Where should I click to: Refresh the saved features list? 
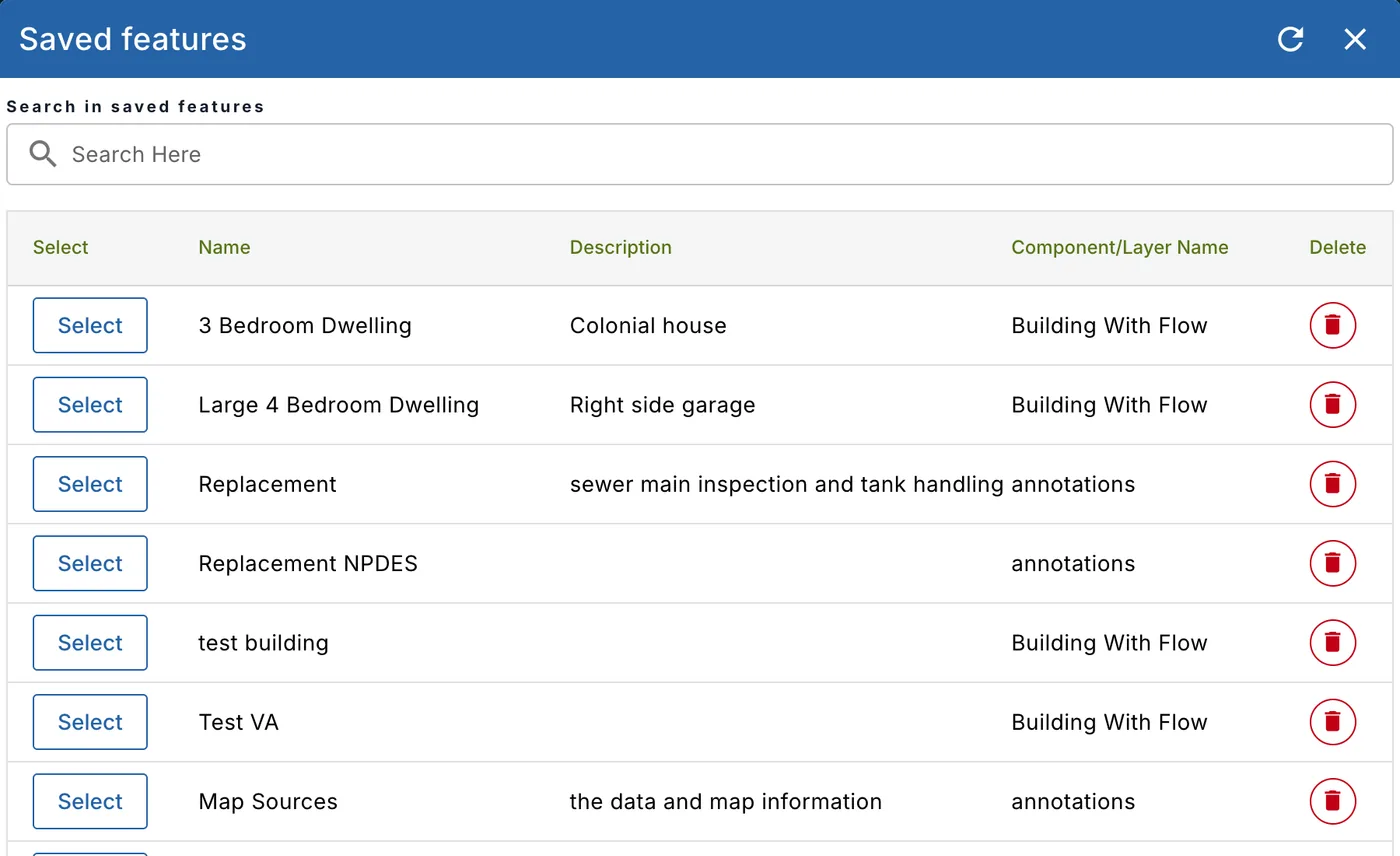point(1290,39)
